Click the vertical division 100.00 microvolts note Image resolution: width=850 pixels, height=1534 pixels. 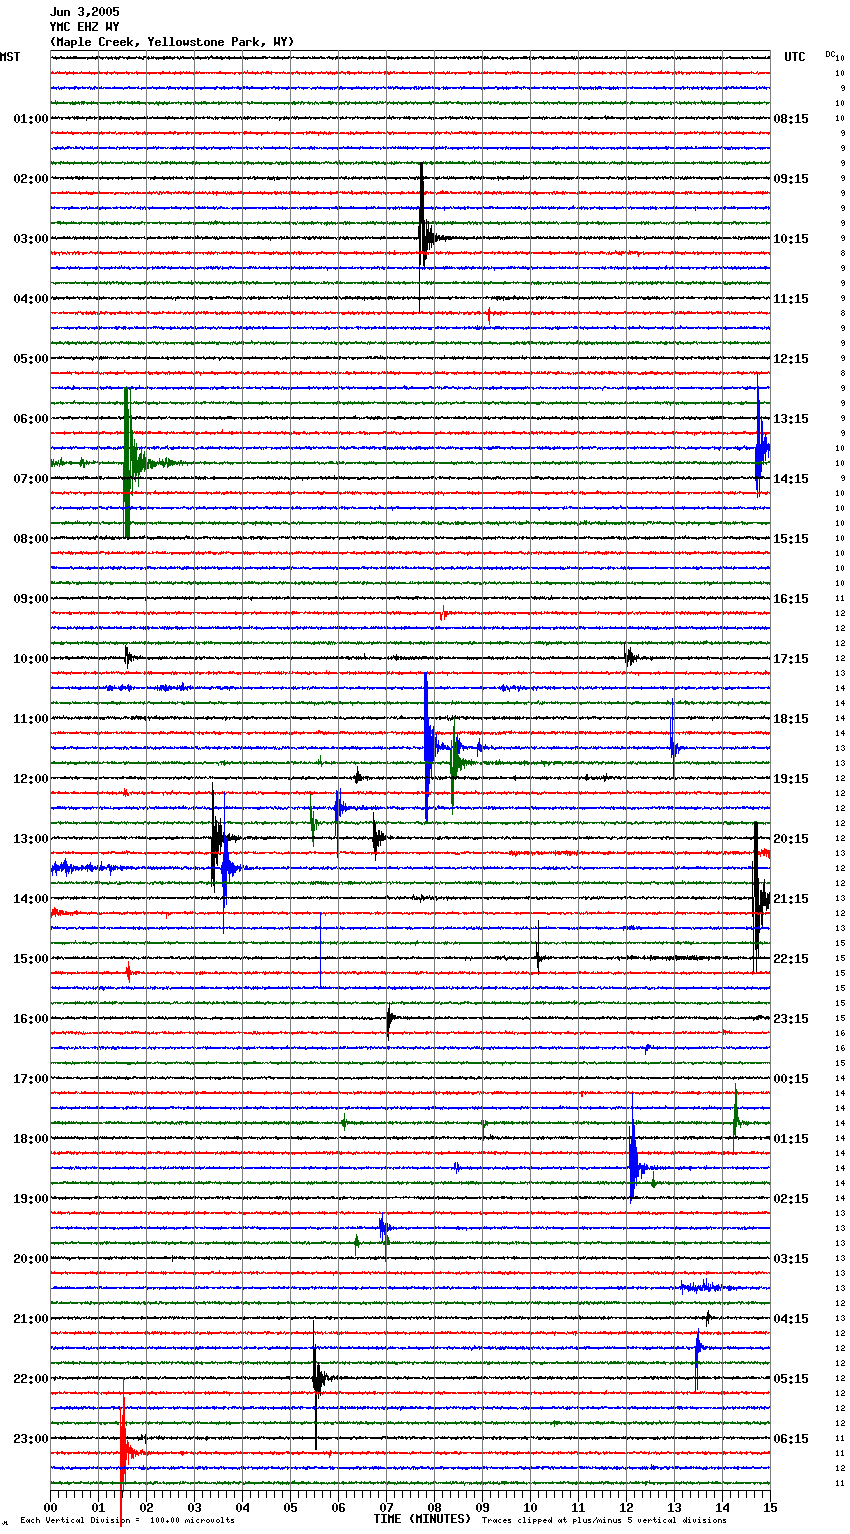127,1521
